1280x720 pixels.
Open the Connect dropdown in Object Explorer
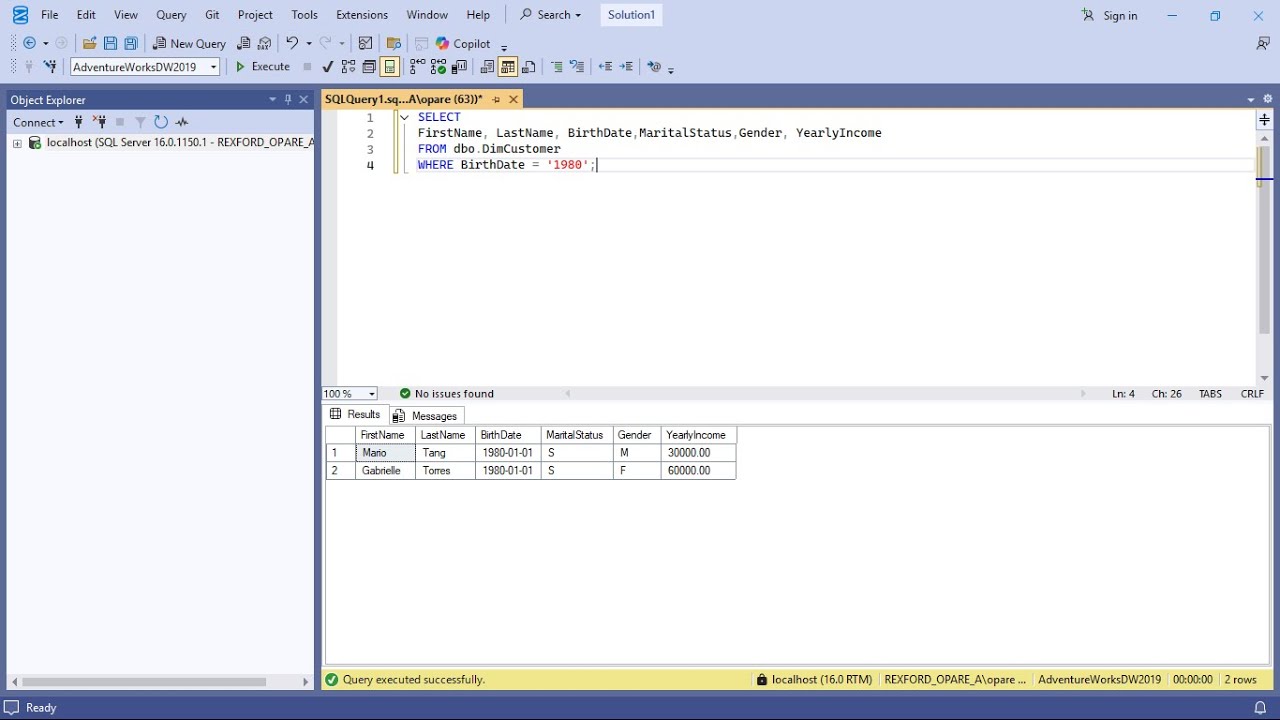pyautogui.click(x=38, y=122)
